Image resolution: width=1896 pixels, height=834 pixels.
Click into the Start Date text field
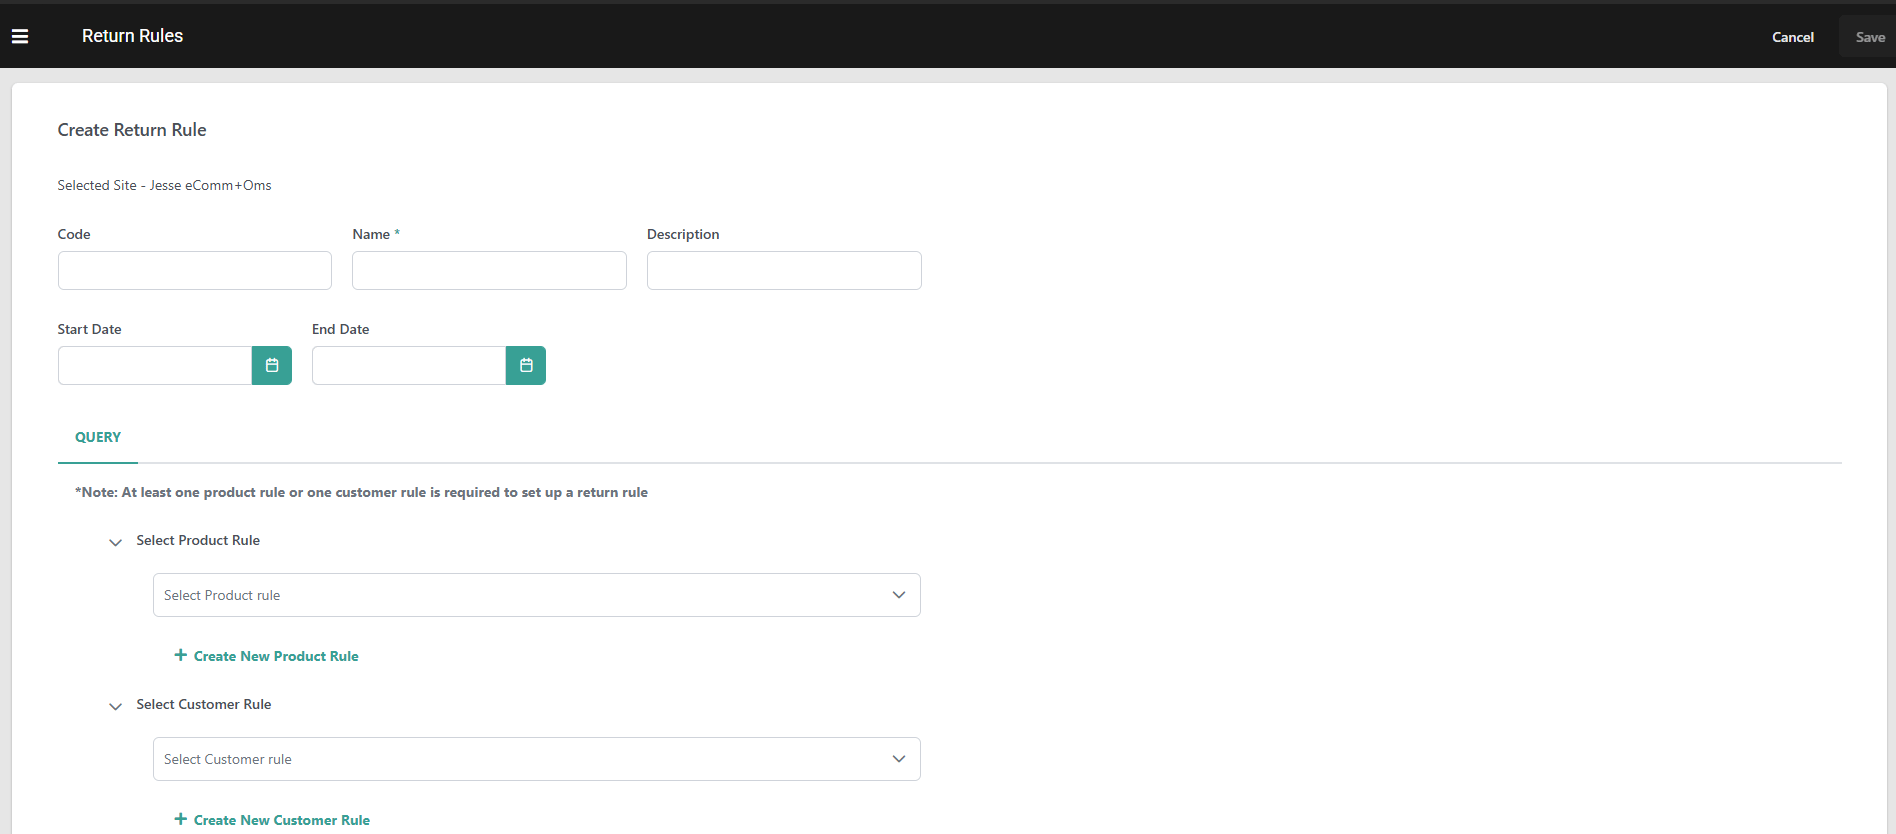pos(155,366)
